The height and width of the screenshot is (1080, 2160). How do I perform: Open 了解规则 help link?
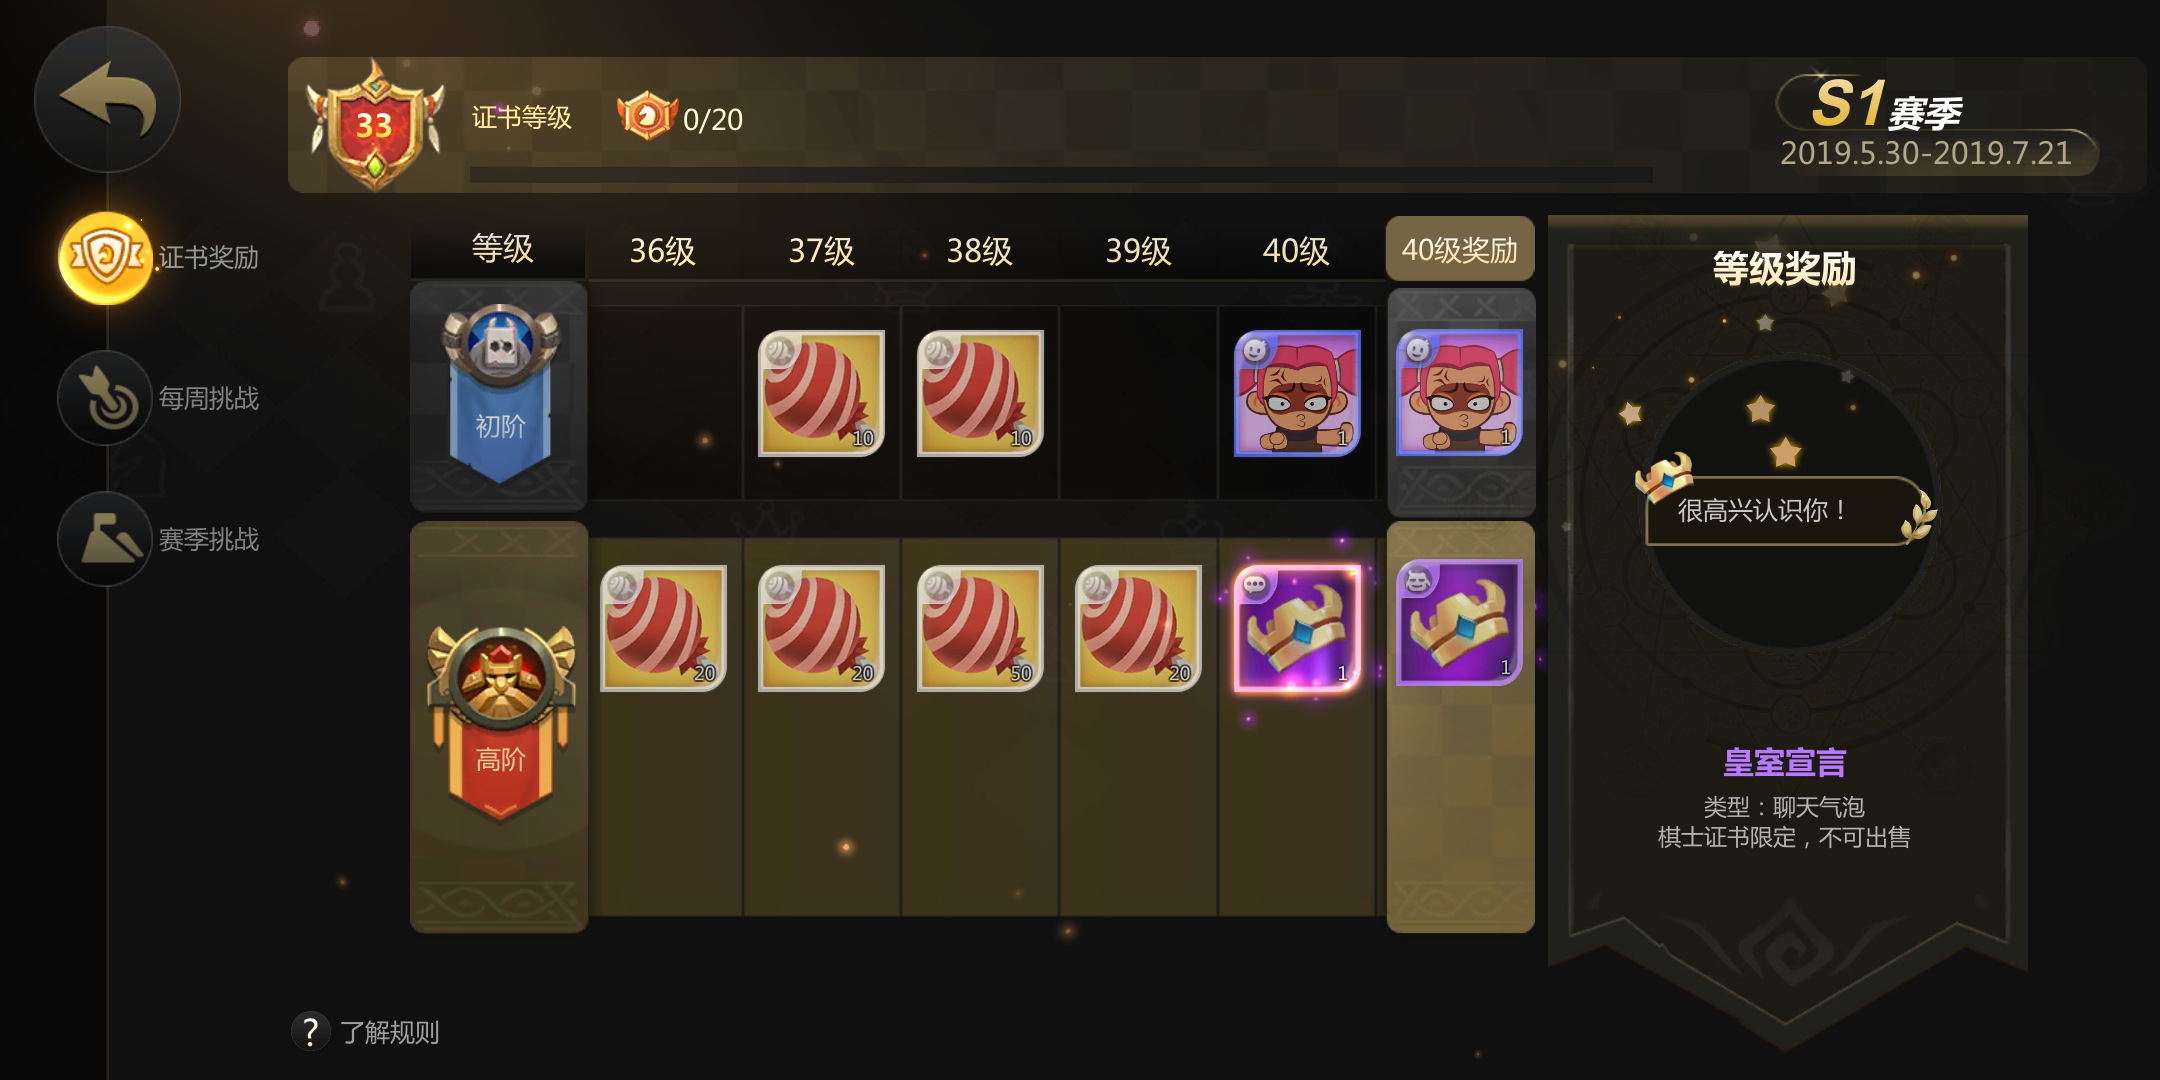pos(366,1031)
